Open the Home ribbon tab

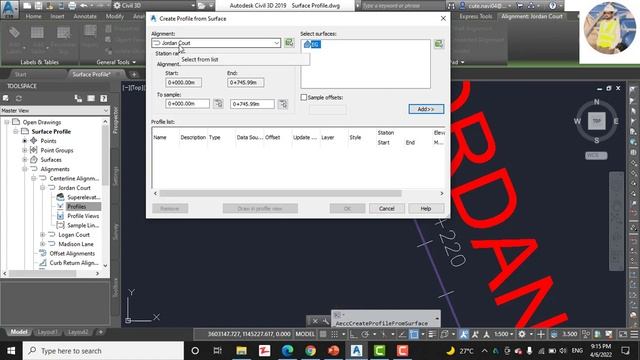[x=33, y=16]
